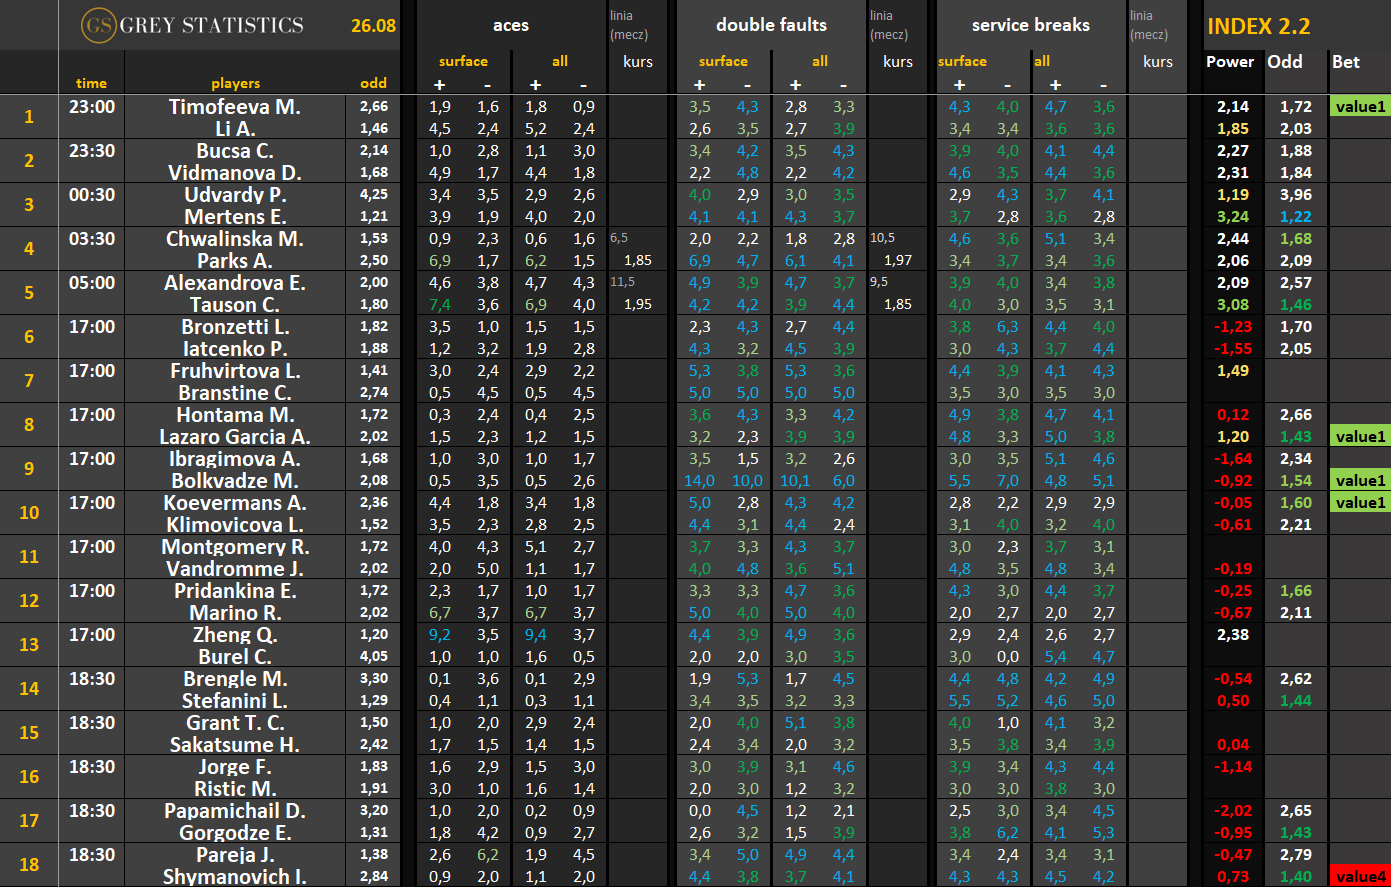Click value1 bet in Koevermans row
The width and height of the screenshot is (1391, 887).
click(x=1360, y=502)
